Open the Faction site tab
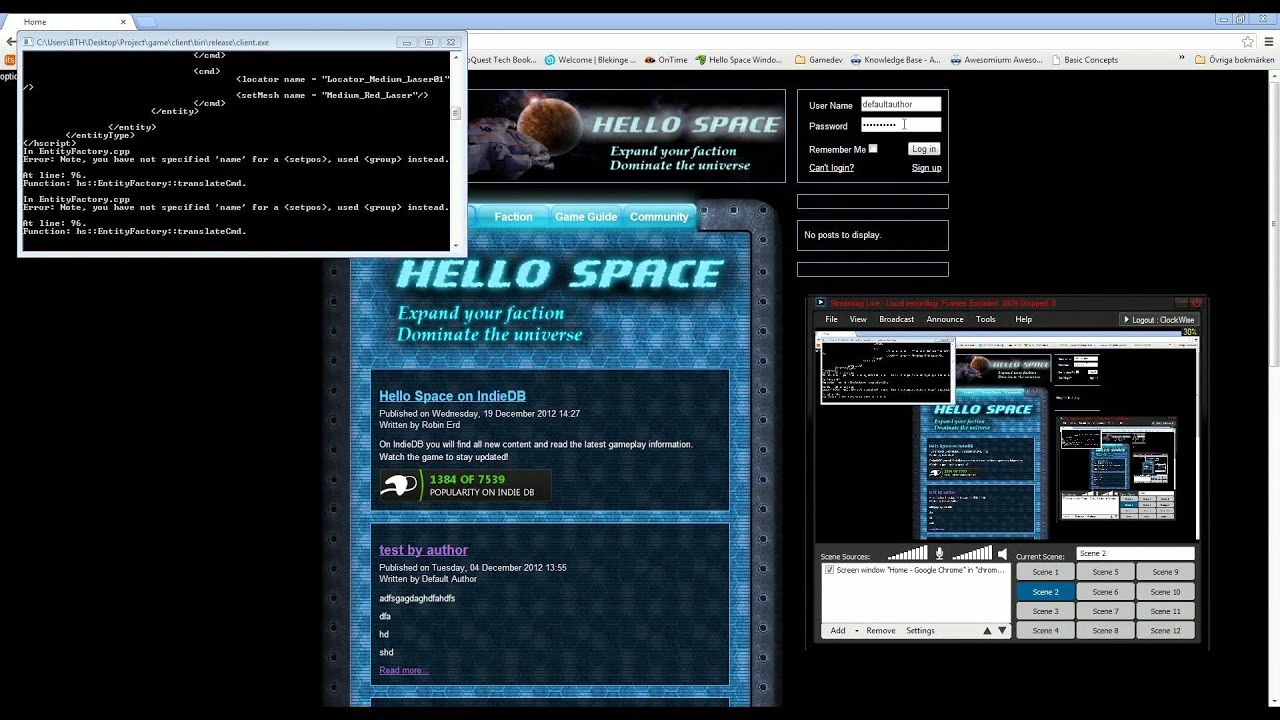This screenshot has width=1280, height=720. [x=513, y=217]
